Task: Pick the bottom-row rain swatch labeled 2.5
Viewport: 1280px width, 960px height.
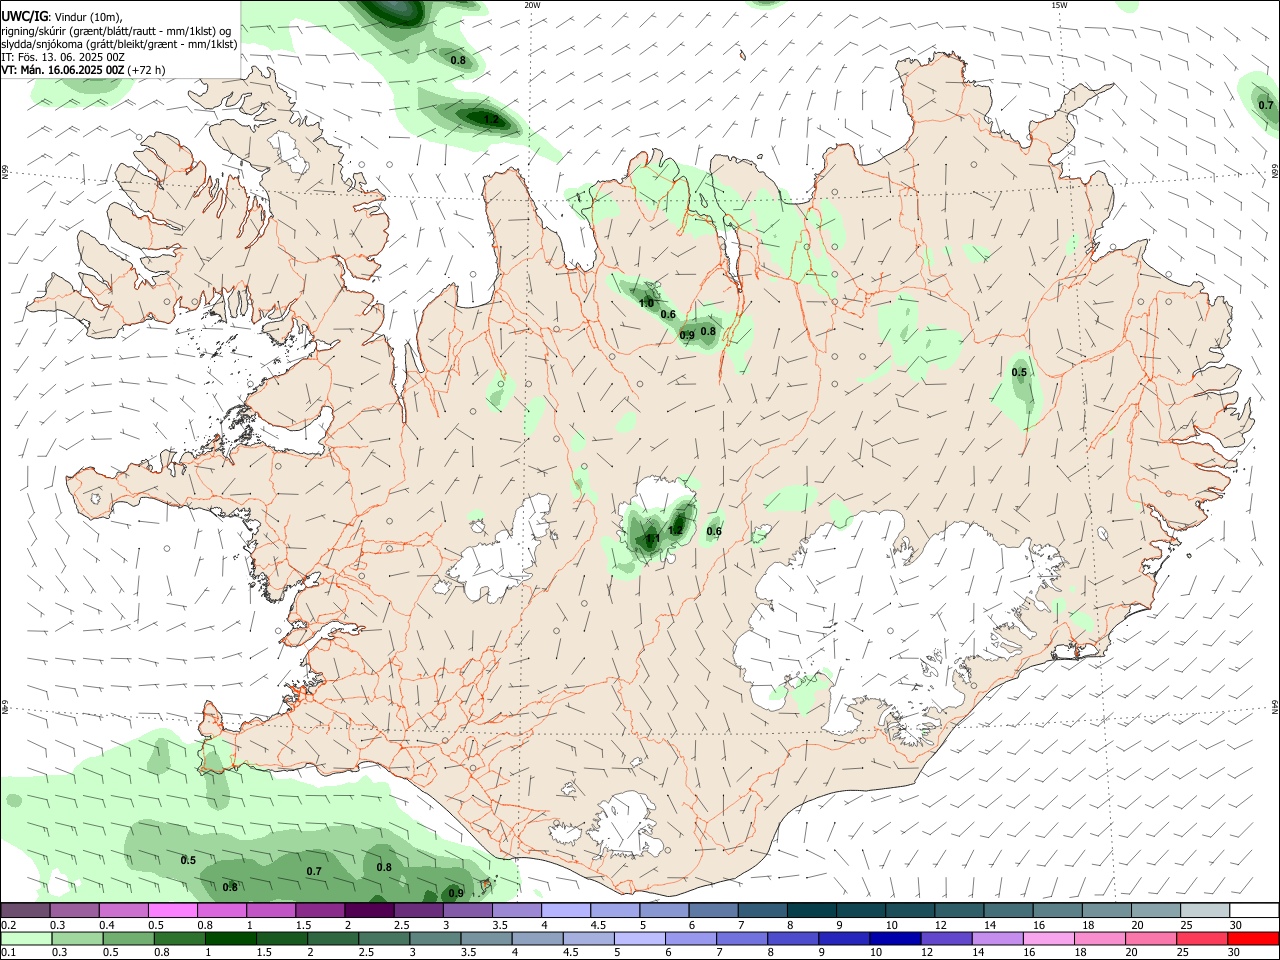Action: (x=384, y=939)
